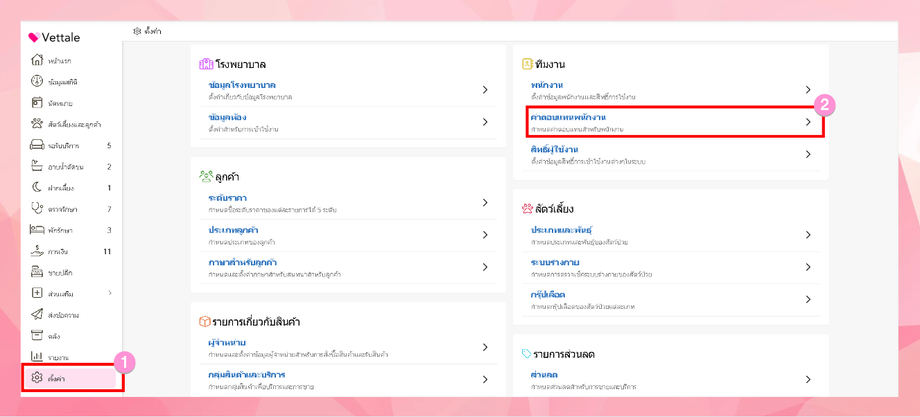Expand the add-ons (ส่วนเสริม) sidebar chevron
The height and width of the screenshot is (417, 920).
110,294
